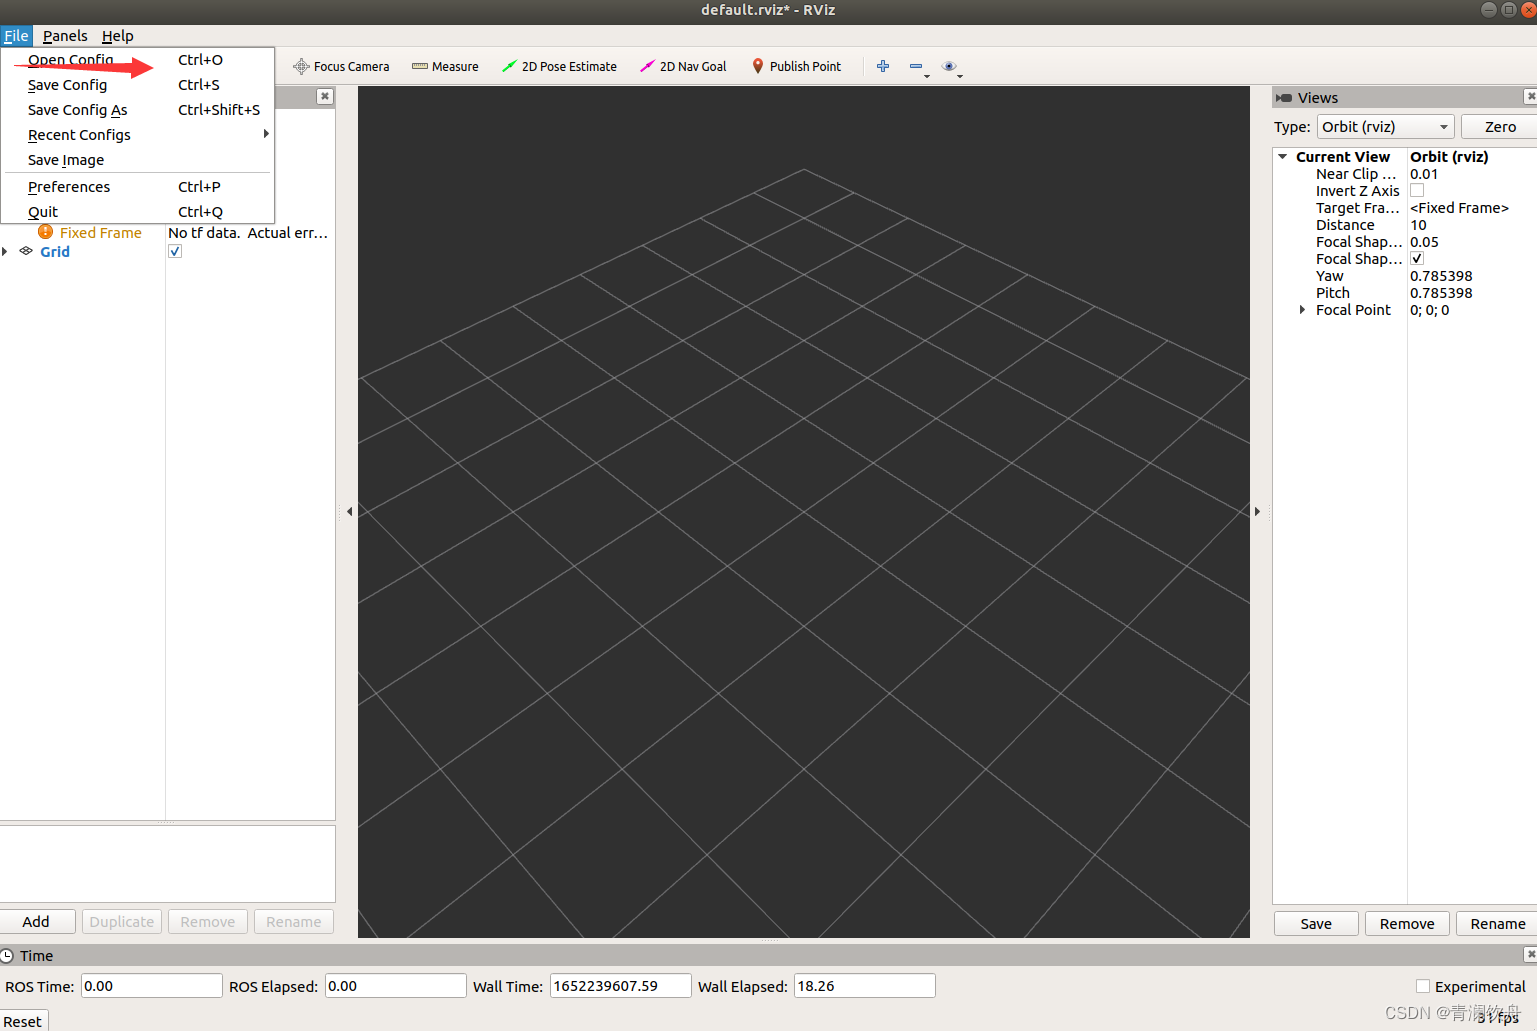Image resolution: width=1537 pixels, height=1031 pixels.
Task: Click the Focal Point value 0; 0; 0
Action: 1430,310
